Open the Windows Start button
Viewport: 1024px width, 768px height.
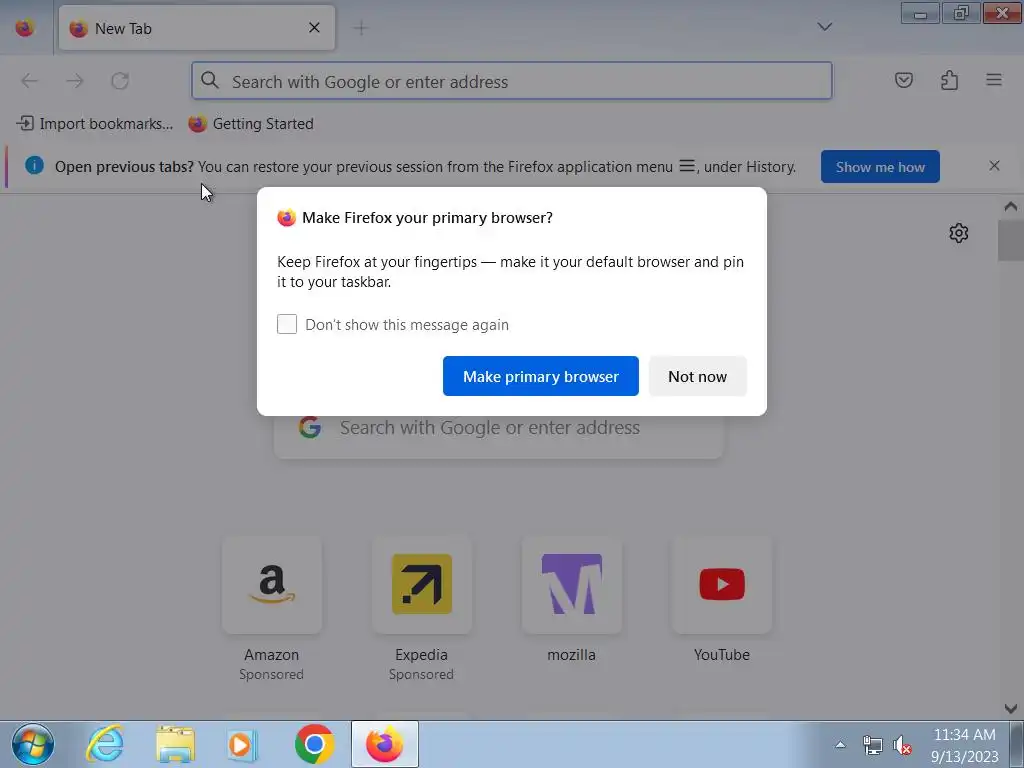[33, 744]
